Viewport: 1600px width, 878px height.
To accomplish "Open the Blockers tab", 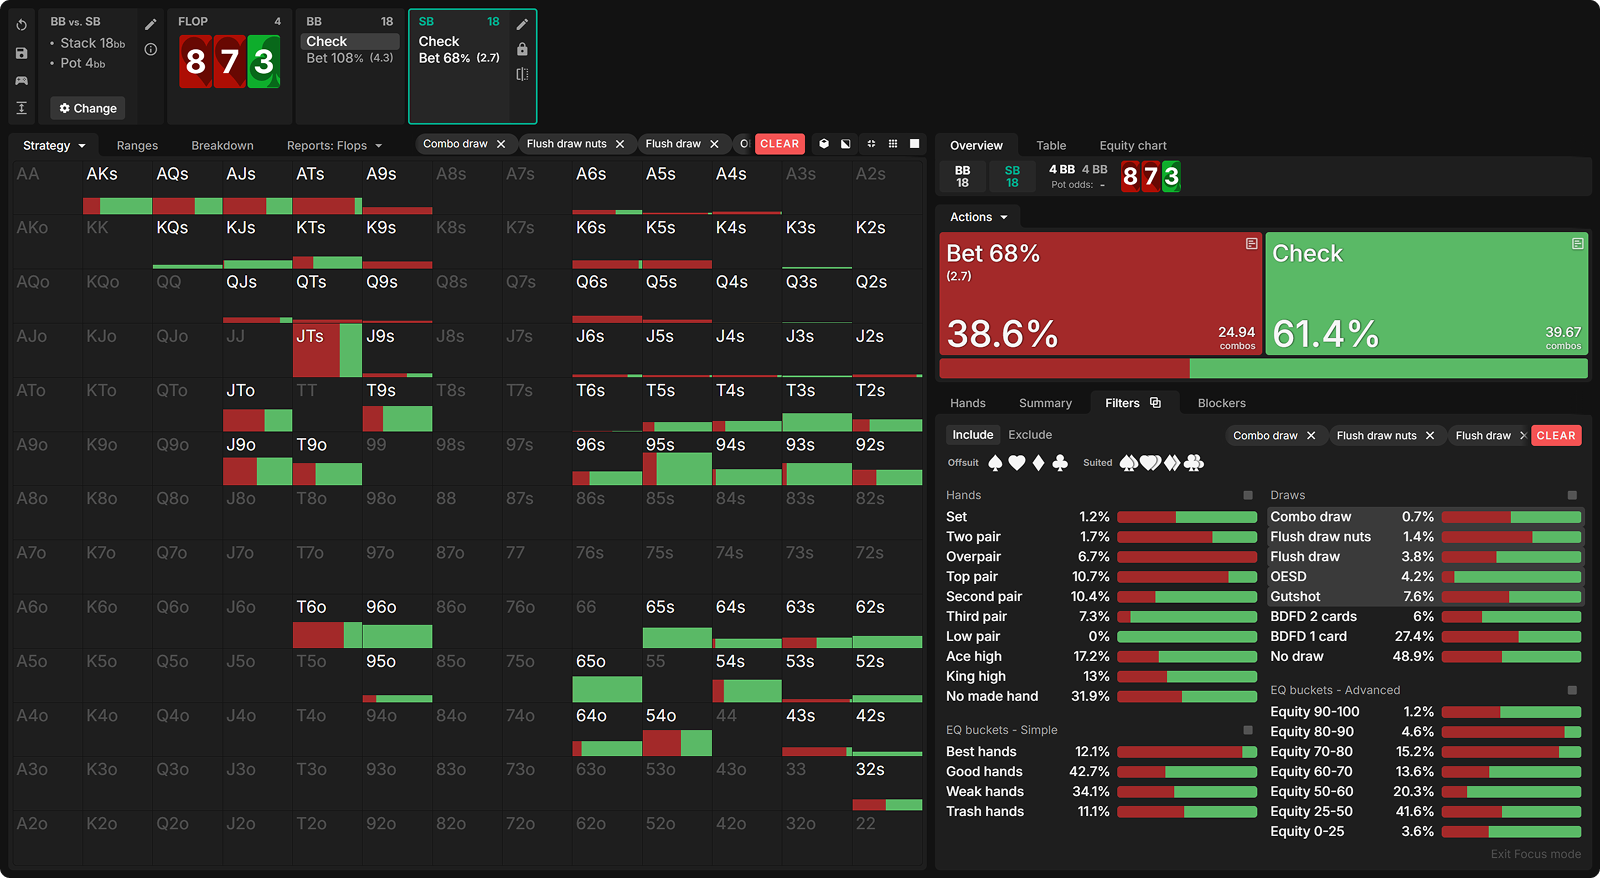I will (1221, 403).
